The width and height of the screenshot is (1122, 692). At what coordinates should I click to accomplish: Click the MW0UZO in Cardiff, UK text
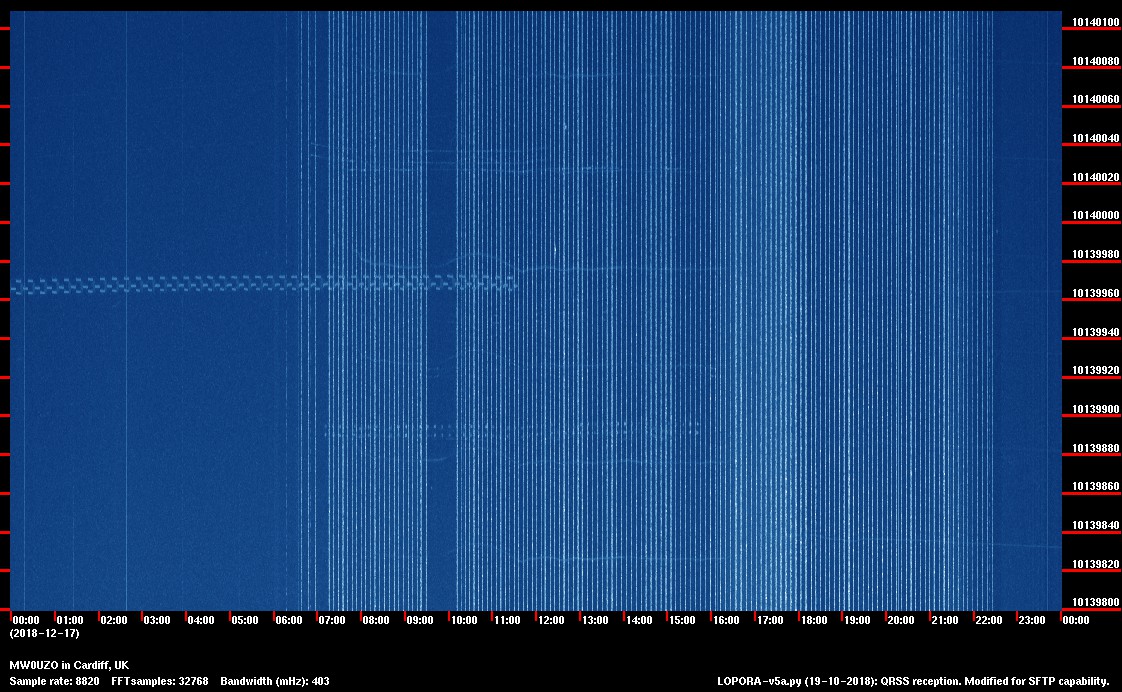pyautogui.click(x=69, y=665)
